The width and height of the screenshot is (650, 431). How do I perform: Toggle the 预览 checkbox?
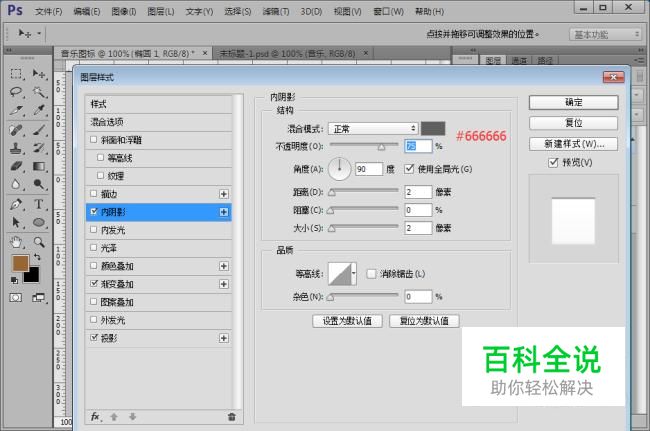pos(553,162)
